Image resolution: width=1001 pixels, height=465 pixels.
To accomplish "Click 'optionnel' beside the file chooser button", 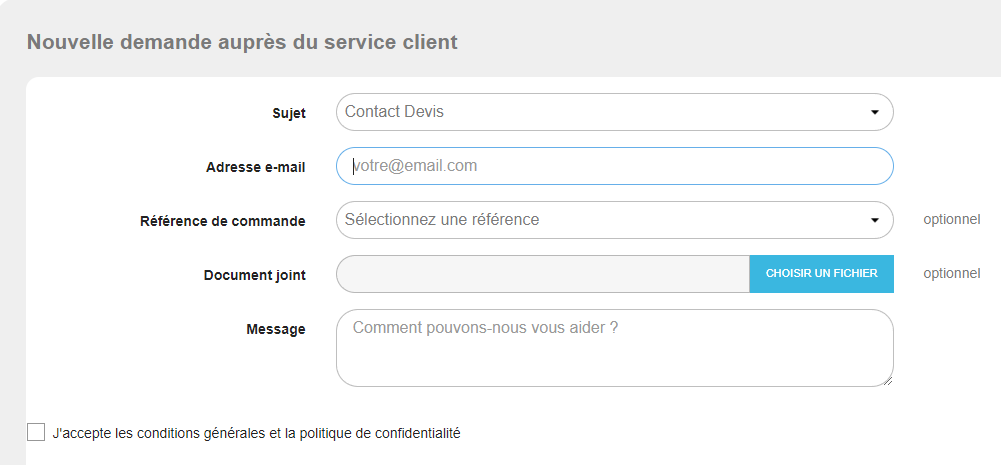I will pyautogui.click(x=951, y=274).
